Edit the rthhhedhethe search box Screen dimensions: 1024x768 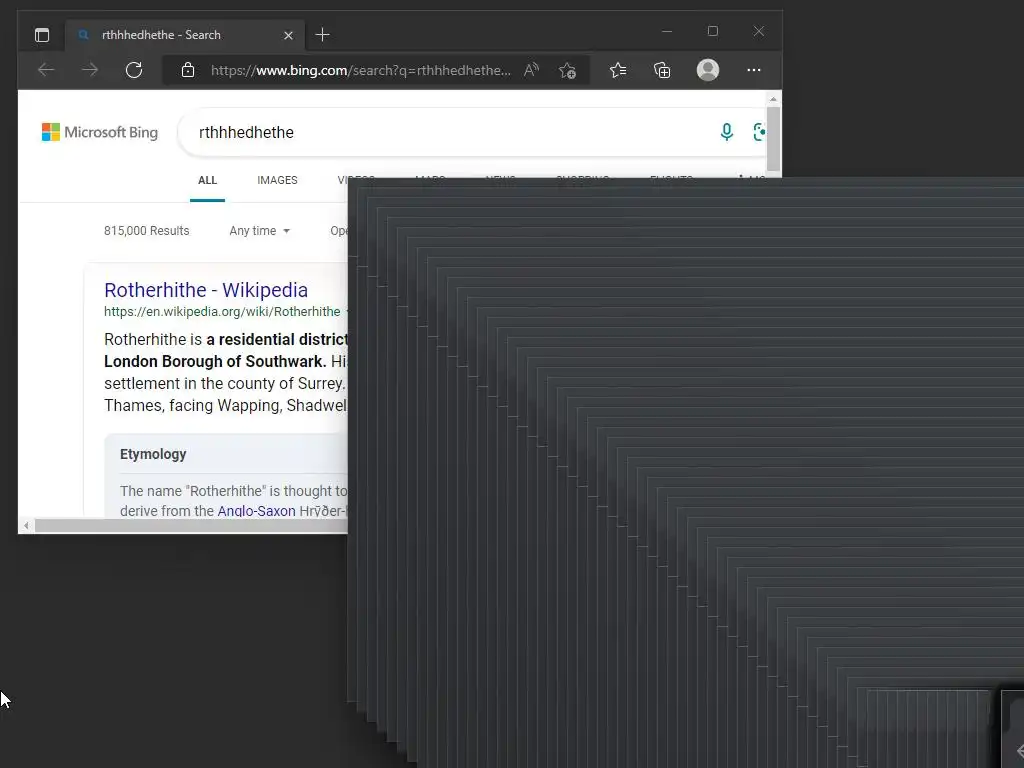(x=451, y=133)
